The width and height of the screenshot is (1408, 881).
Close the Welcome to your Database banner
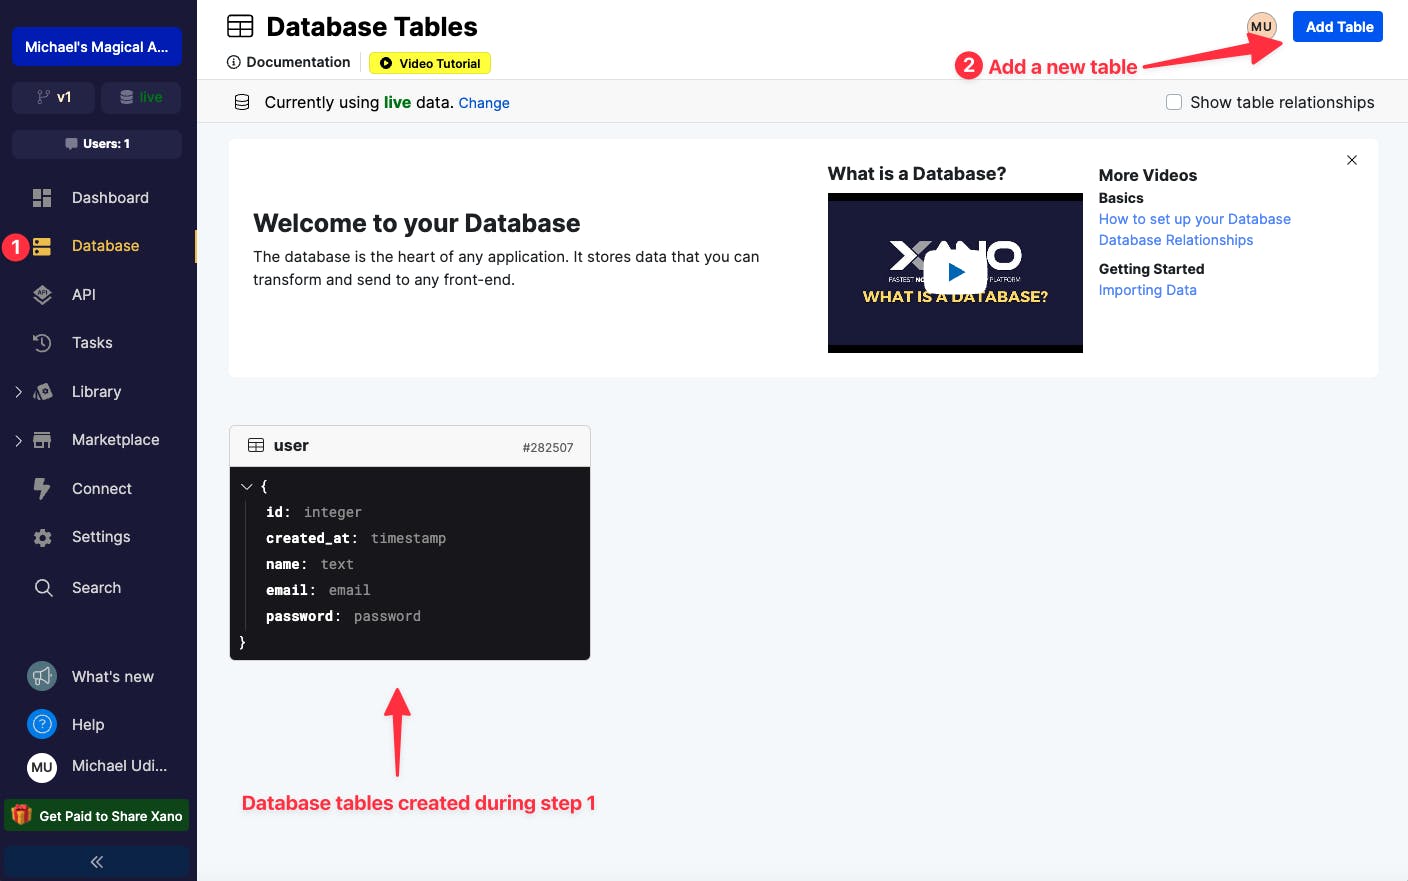[x=1352, y=160]
